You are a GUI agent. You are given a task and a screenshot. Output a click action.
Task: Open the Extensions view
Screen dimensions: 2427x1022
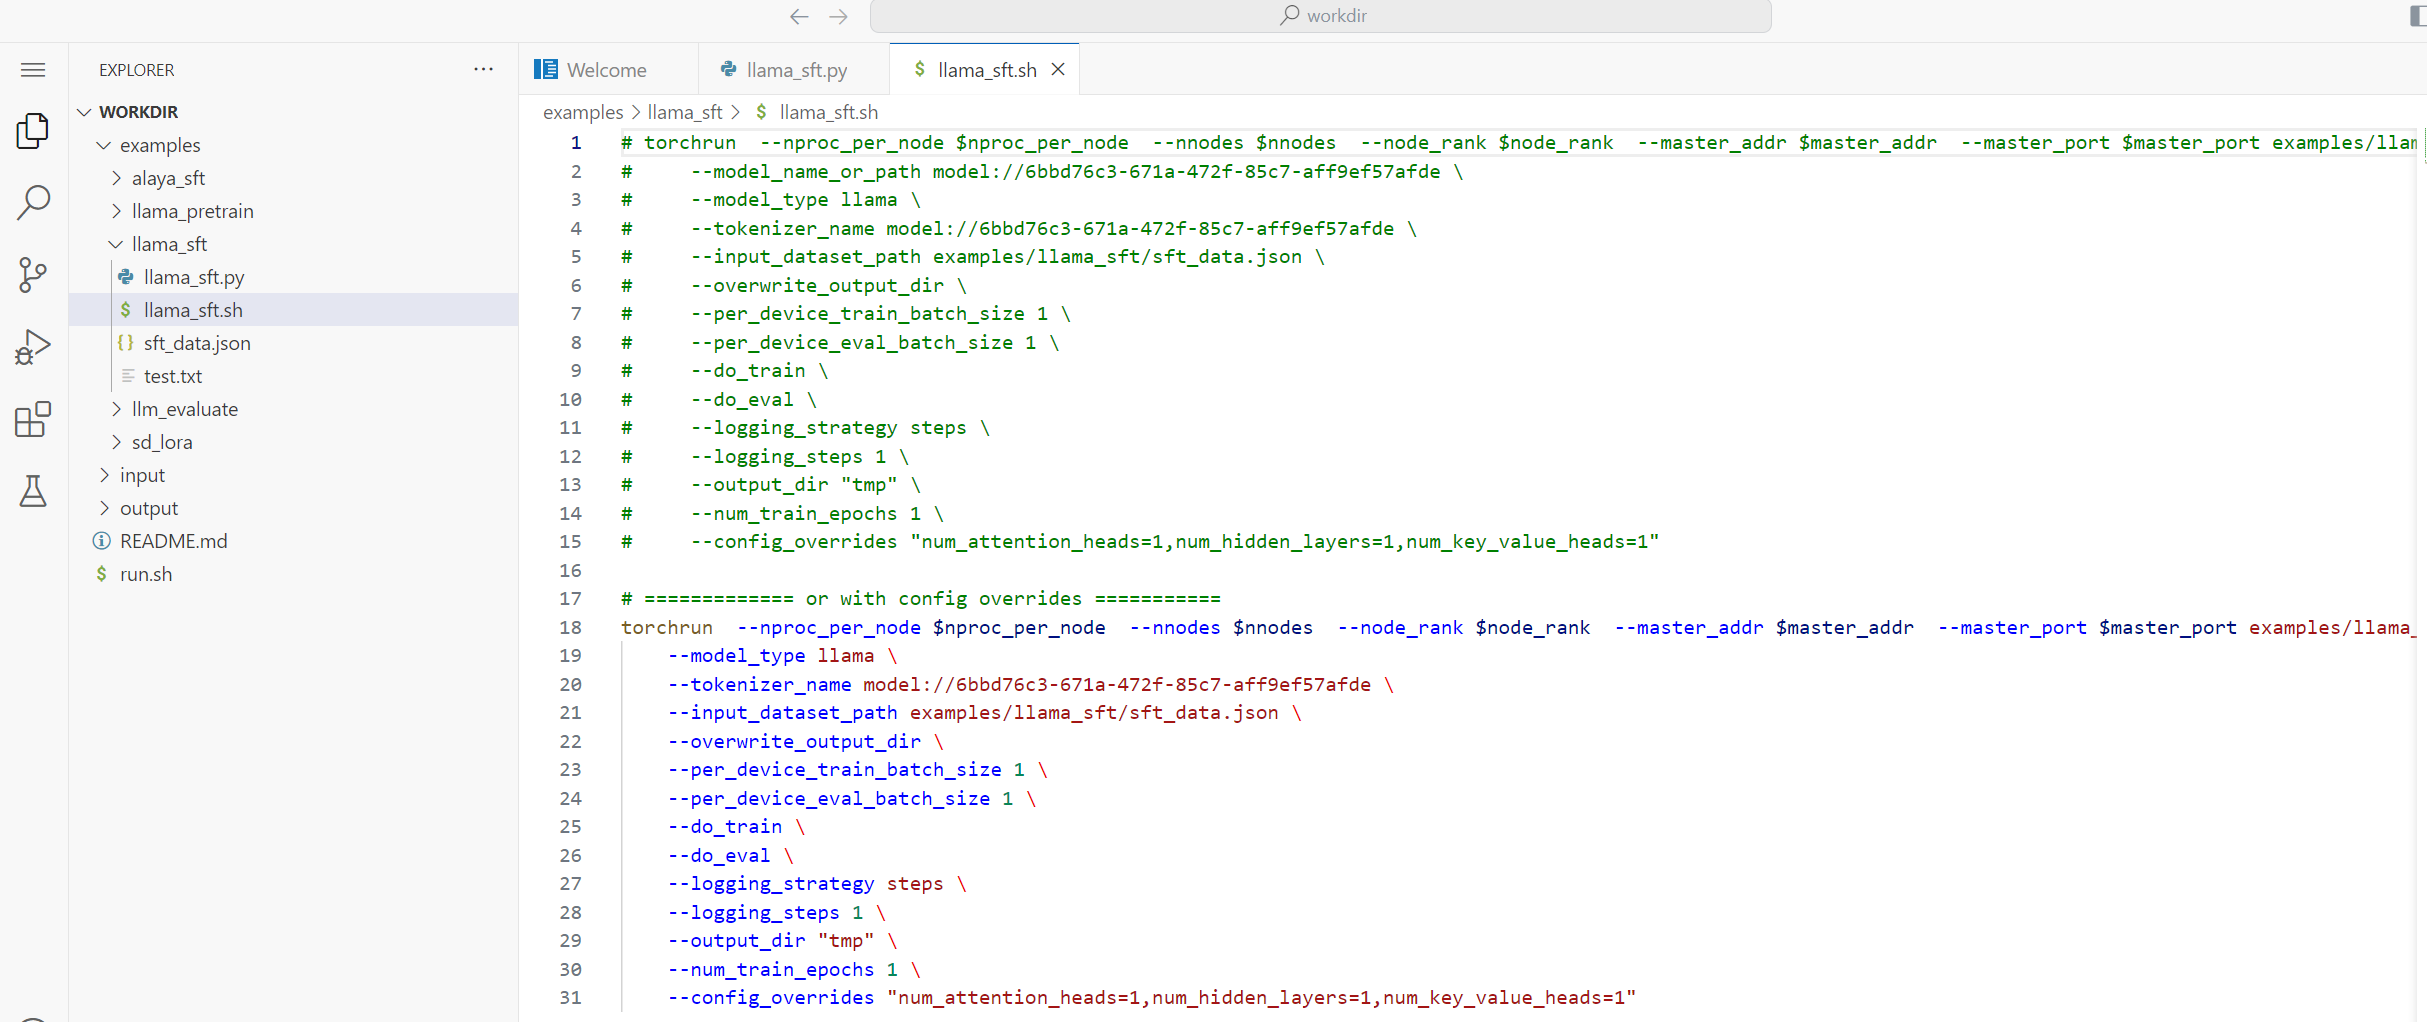(x=33, y=419)
